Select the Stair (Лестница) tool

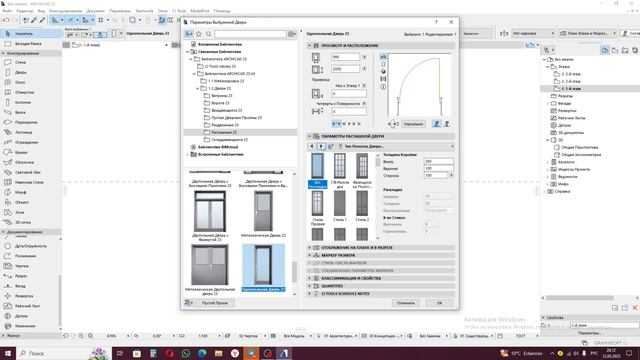(31, 132)
